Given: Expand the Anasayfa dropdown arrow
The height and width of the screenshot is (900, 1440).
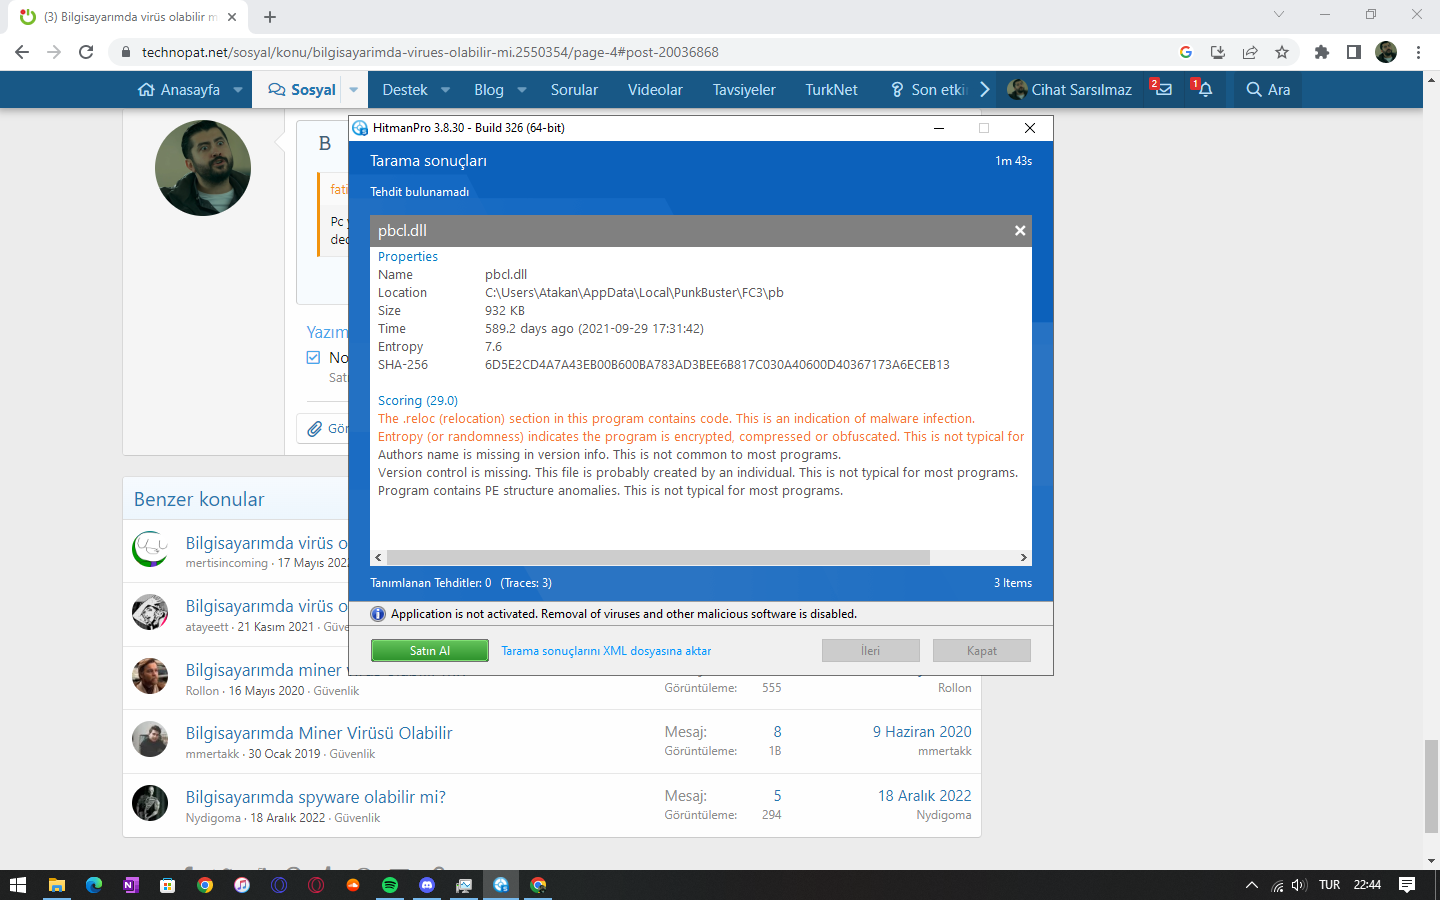Looking at the screenshot, I should (238, 89).
